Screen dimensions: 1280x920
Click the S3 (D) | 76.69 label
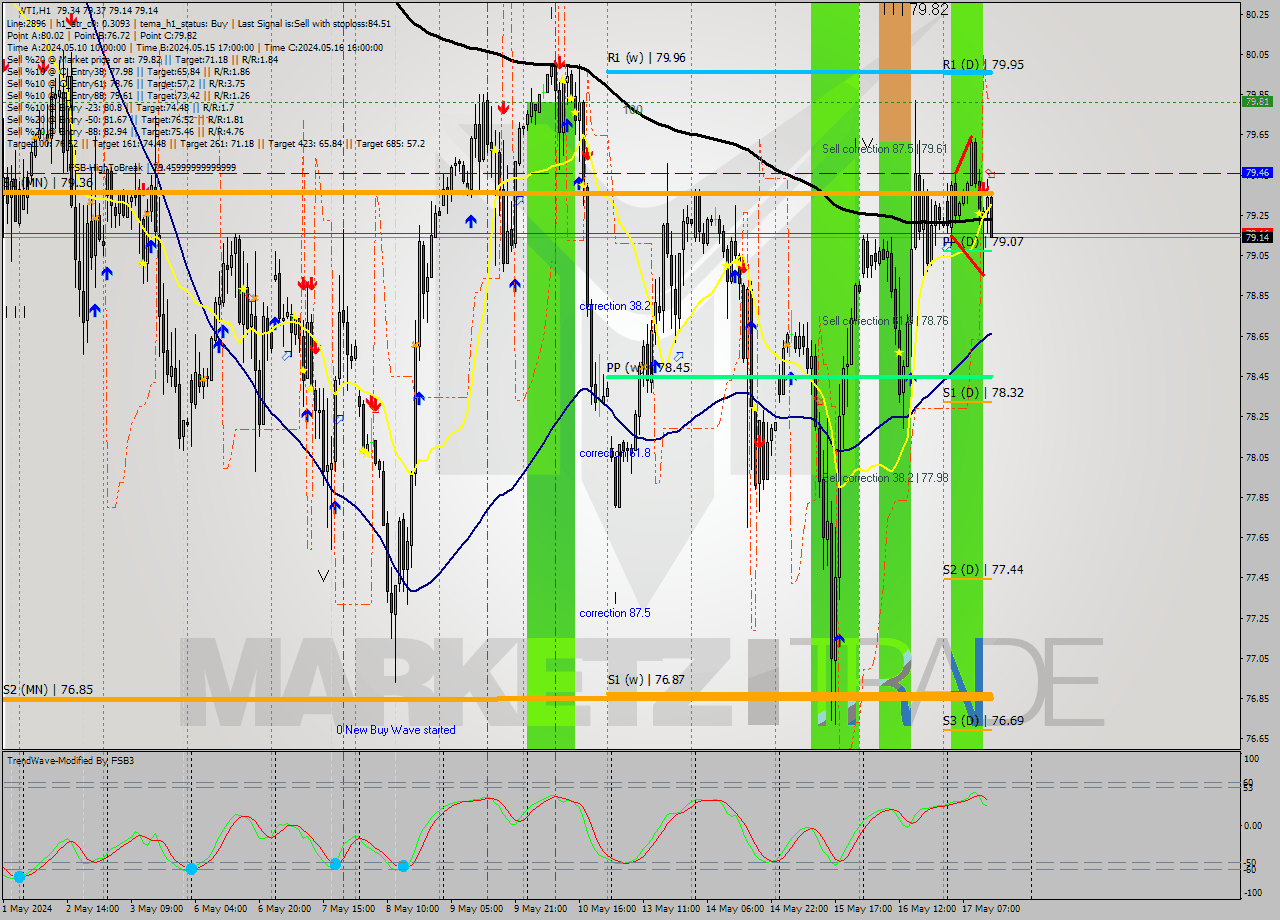coord(983,721)
